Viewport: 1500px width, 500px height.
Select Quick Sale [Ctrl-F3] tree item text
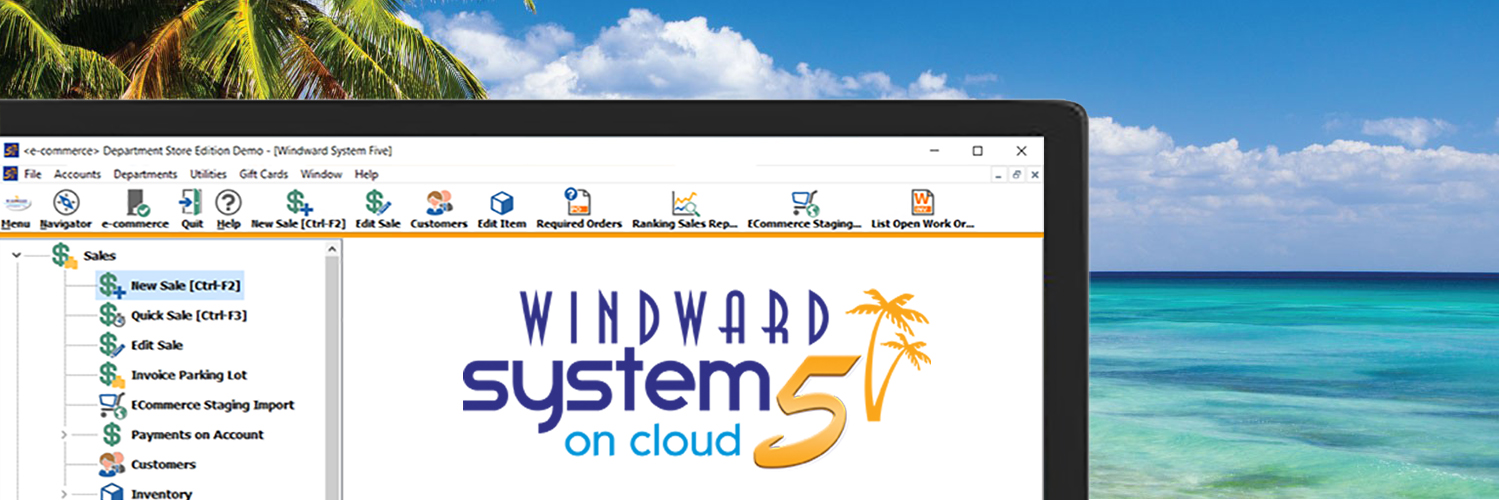pyautogui.click(x=189, y=316)
